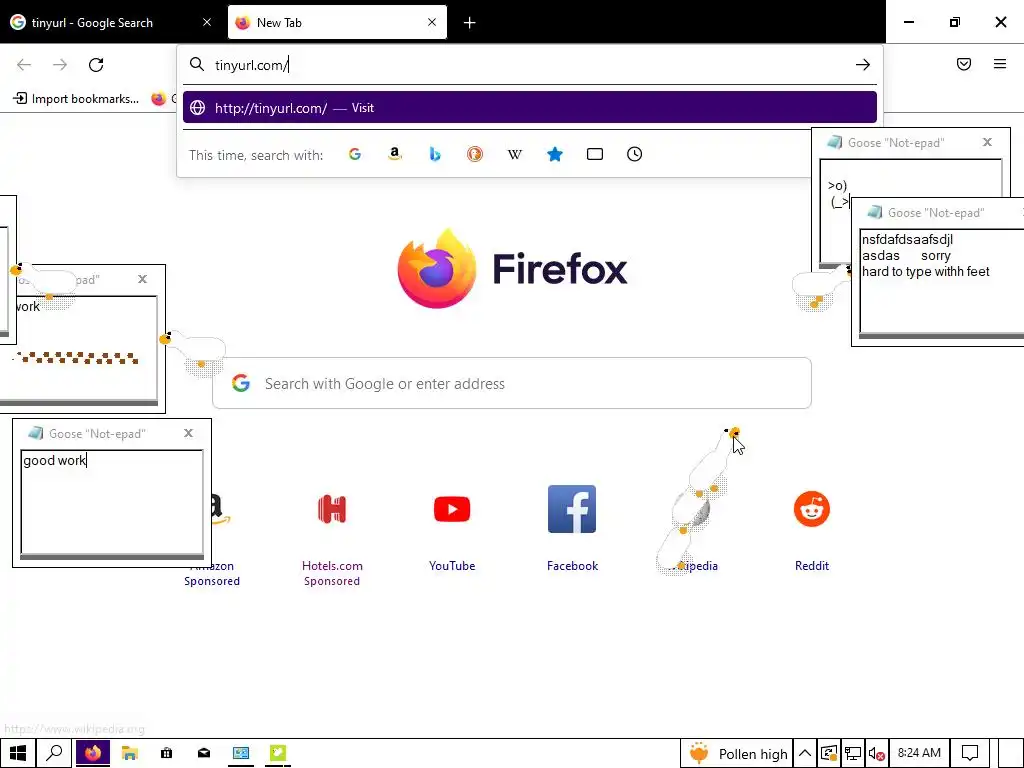Click the network tray icon
Viewport: 1024px width, 768px height.
pos(852,754)
